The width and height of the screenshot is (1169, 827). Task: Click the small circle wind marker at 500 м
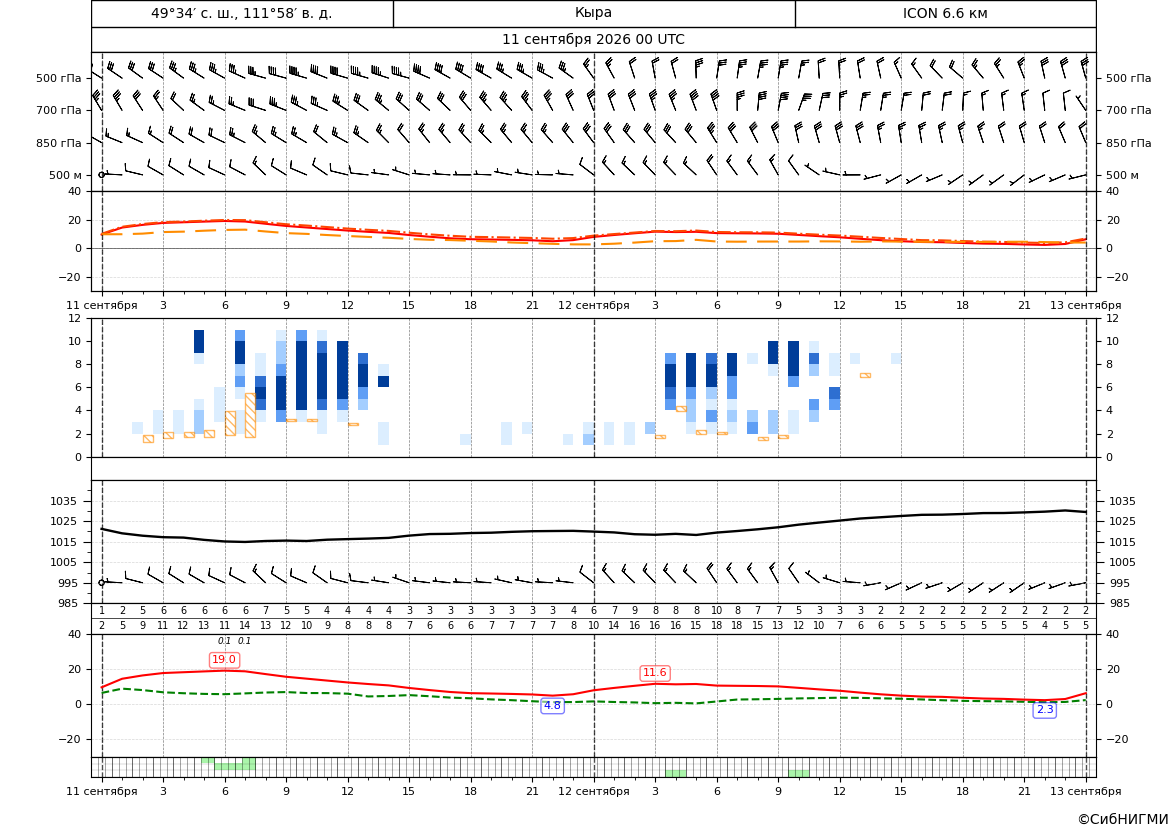[x=101, y=175]
